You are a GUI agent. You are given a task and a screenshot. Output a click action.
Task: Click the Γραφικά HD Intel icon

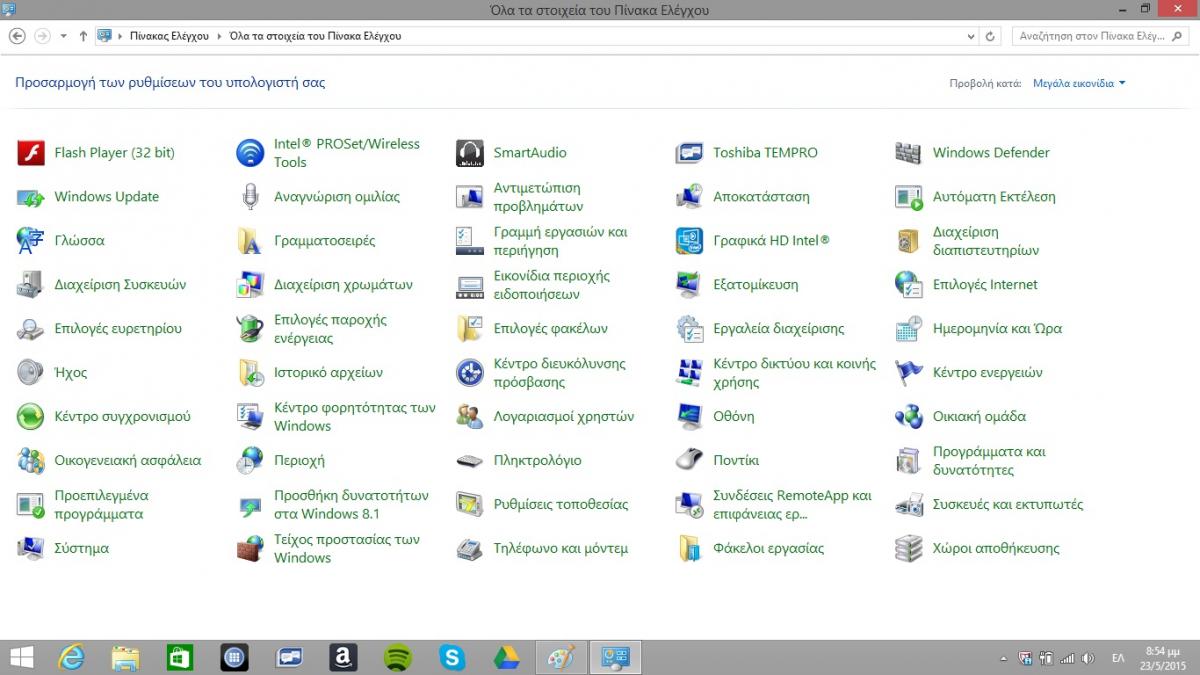pyautogui.click(x=690, y=241)
